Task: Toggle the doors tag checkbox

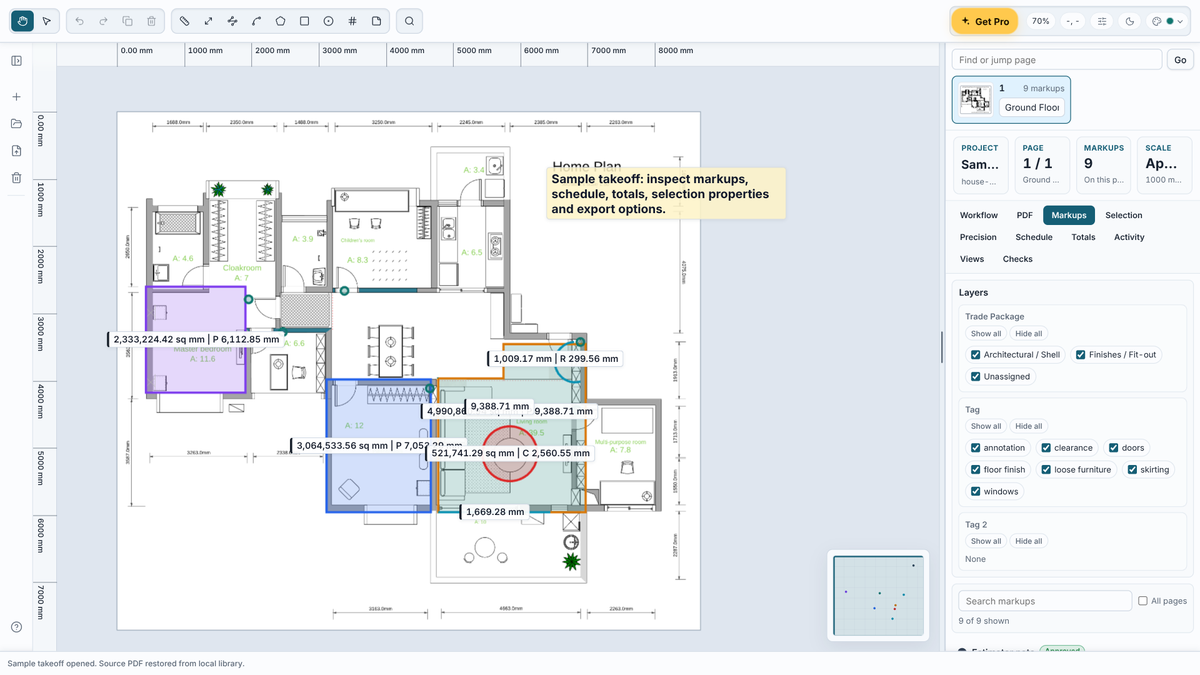Action: click(1113, 448)
